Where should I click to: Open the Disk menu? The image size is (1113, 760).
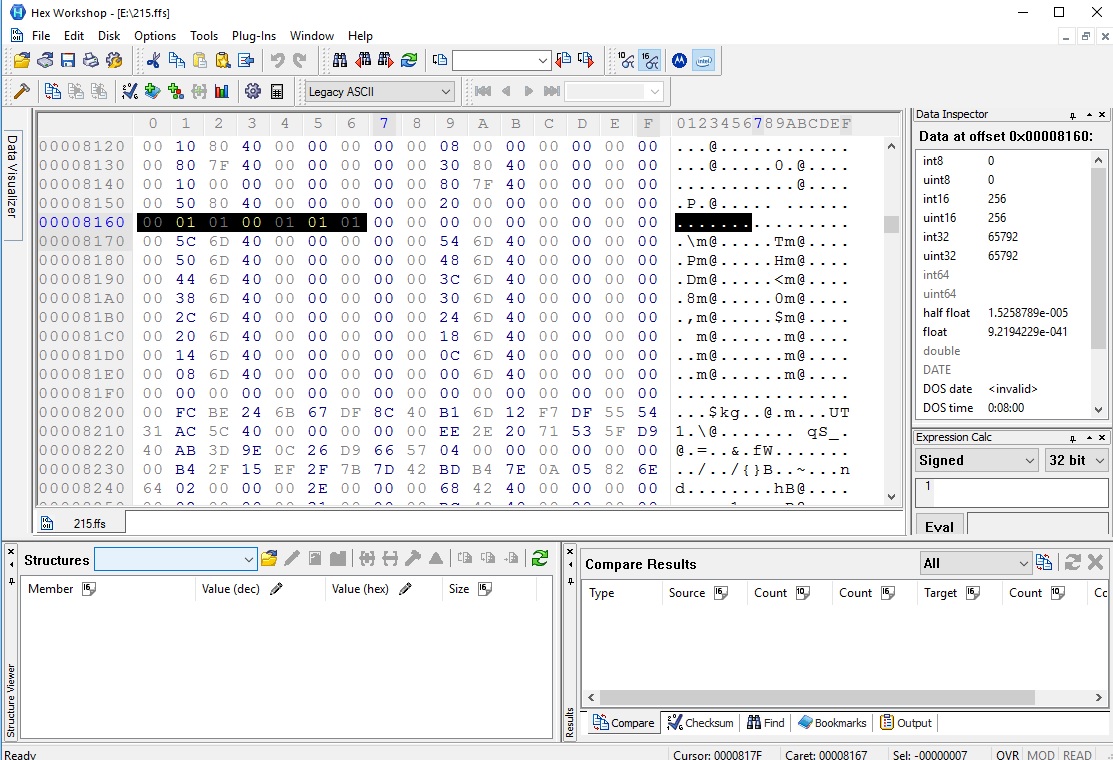(109, 35)
